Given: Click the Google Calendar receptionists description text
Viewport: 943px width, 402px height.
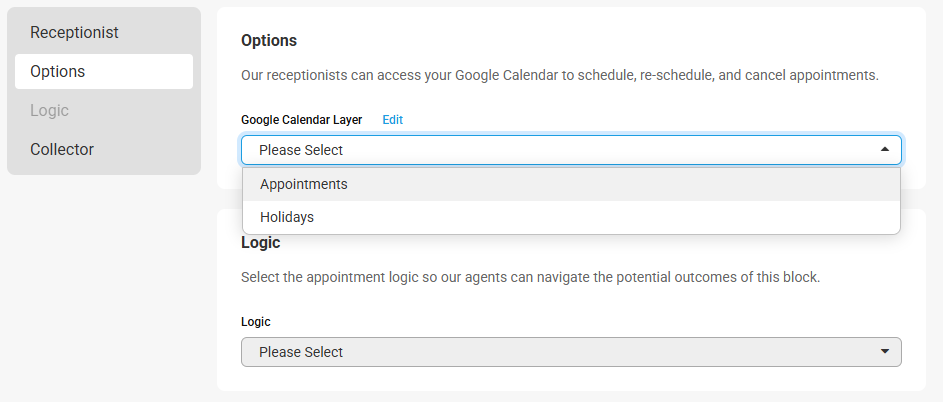Looking at the screenshot, I should click(559, 75).
